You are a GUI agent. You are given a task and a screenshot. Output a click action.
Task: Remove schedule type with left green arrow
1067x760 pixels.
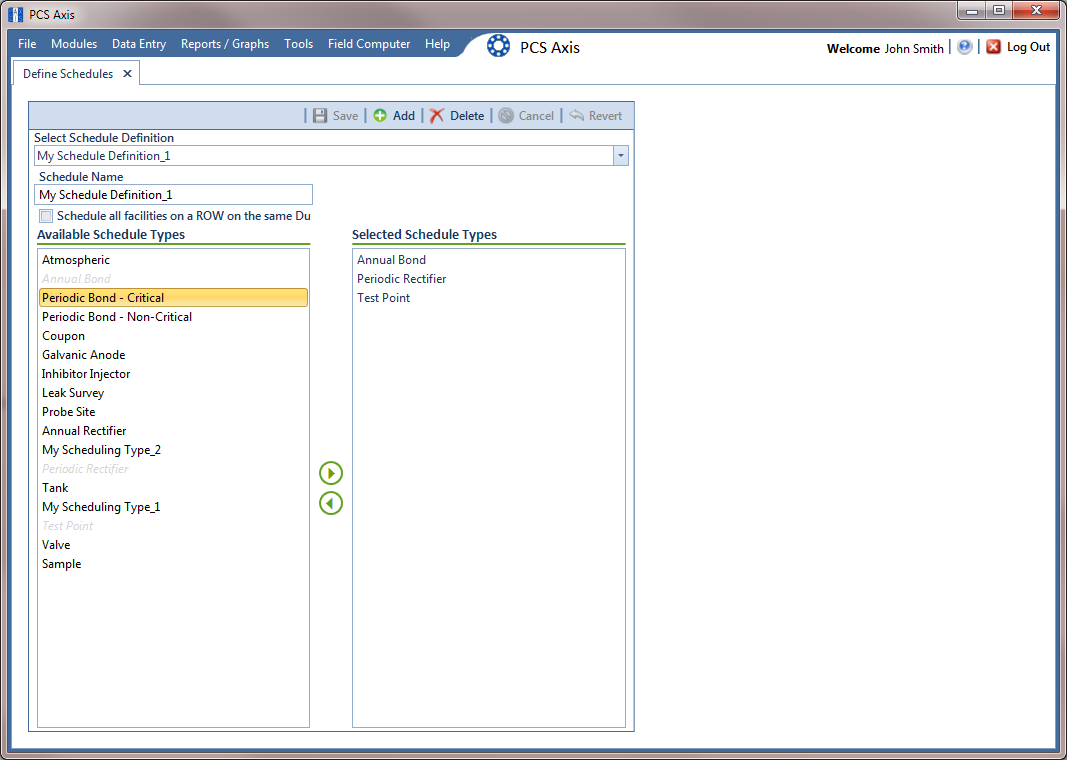pos(331,503)
